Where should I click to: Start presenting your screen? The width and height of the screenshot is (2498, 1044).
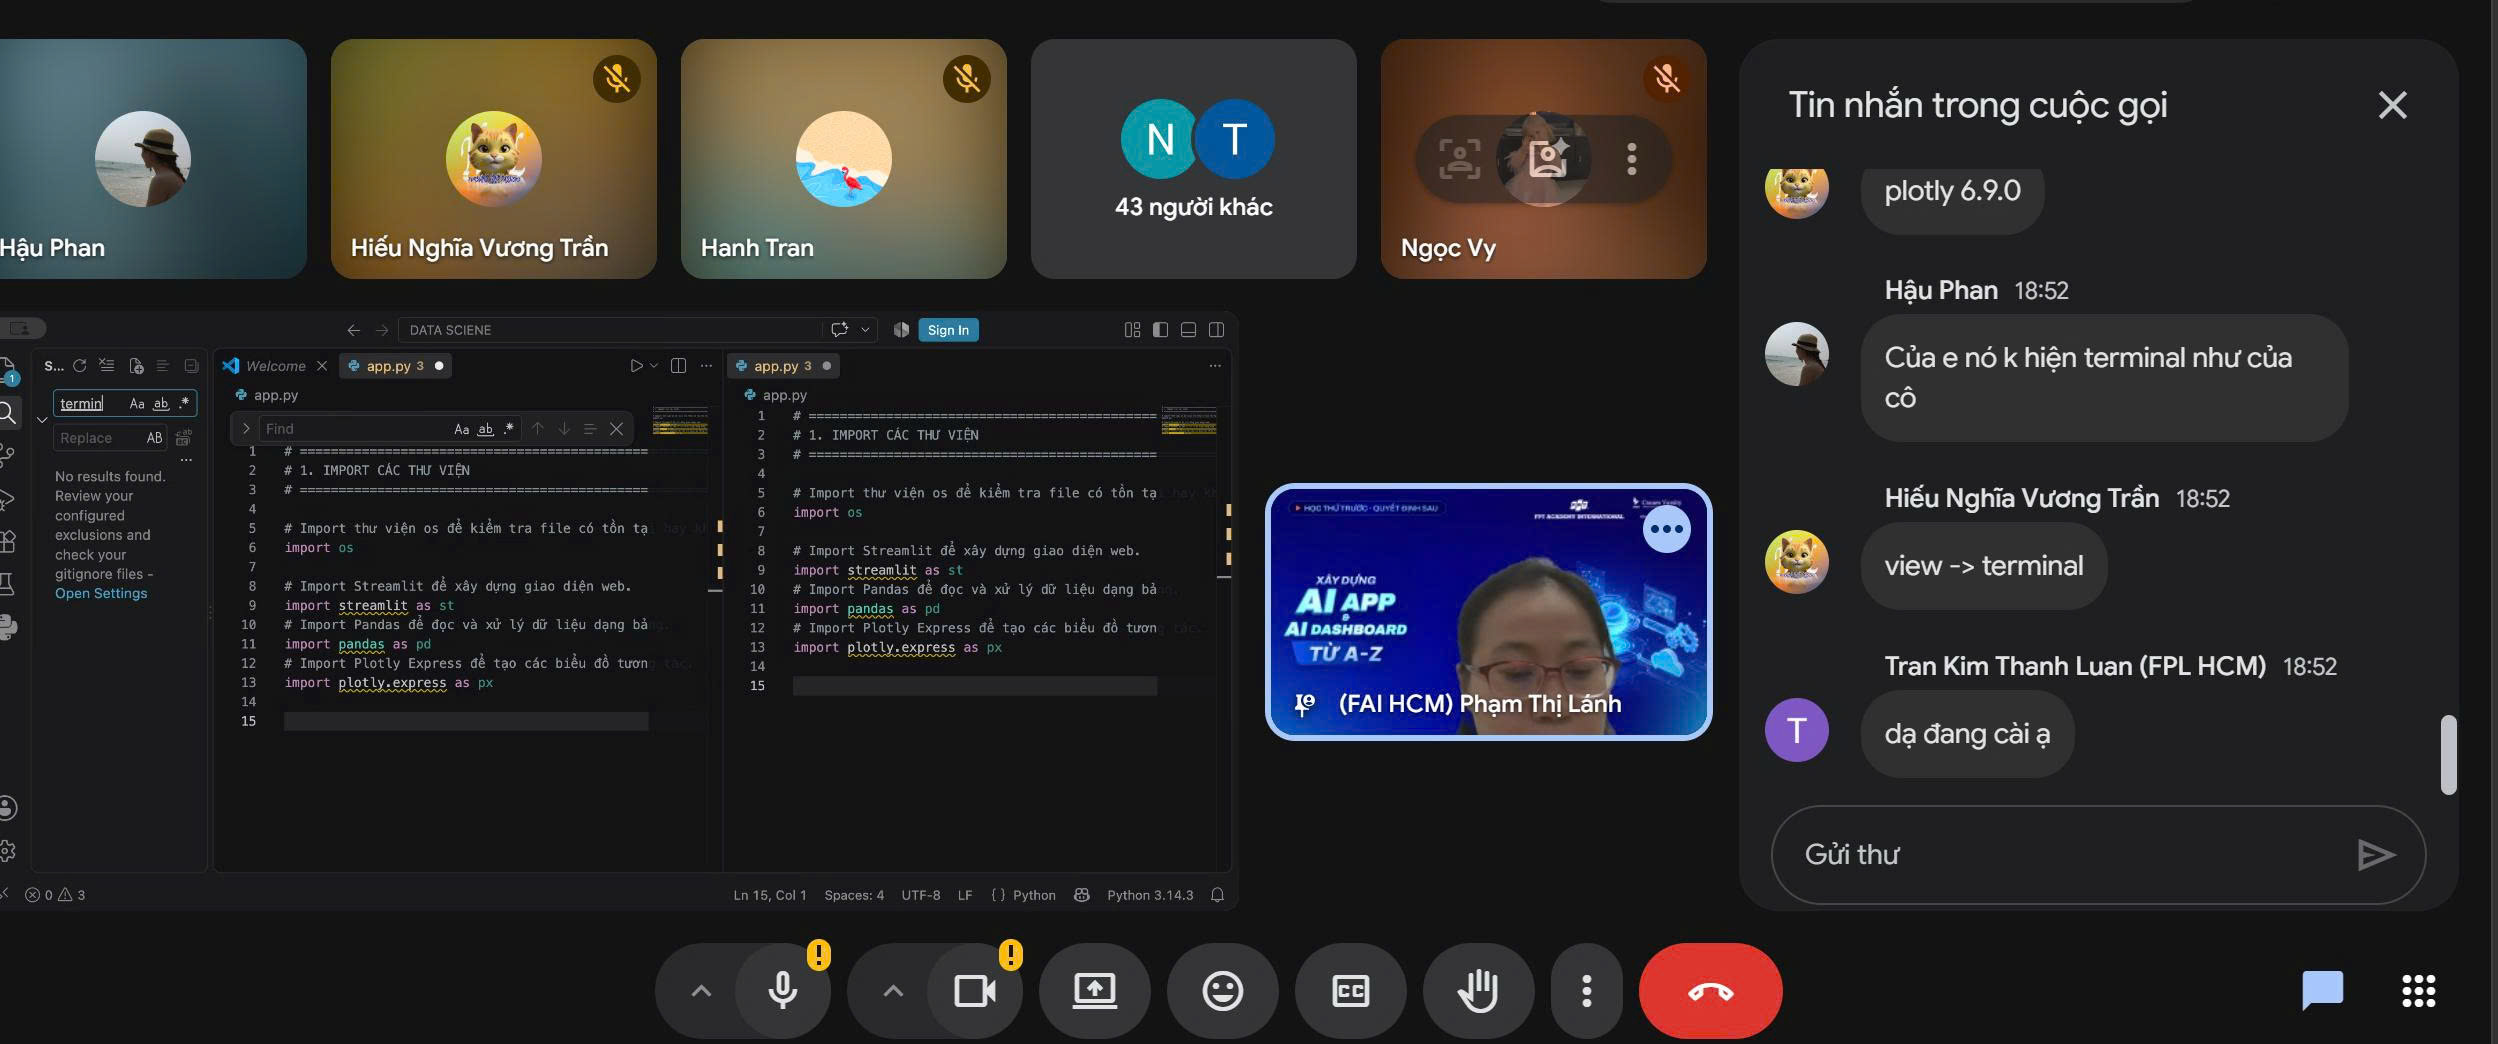[1095, 991]
